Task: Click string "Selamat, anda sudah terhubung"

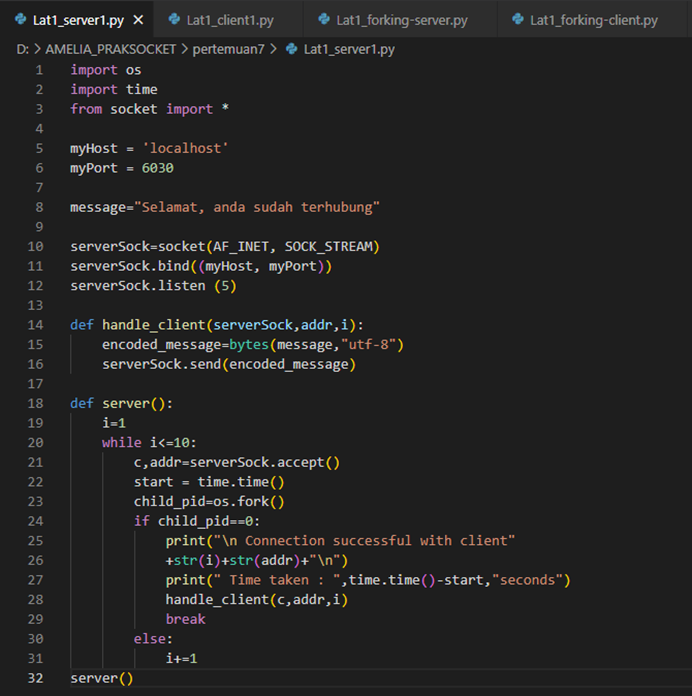Action: click(257, 207)
